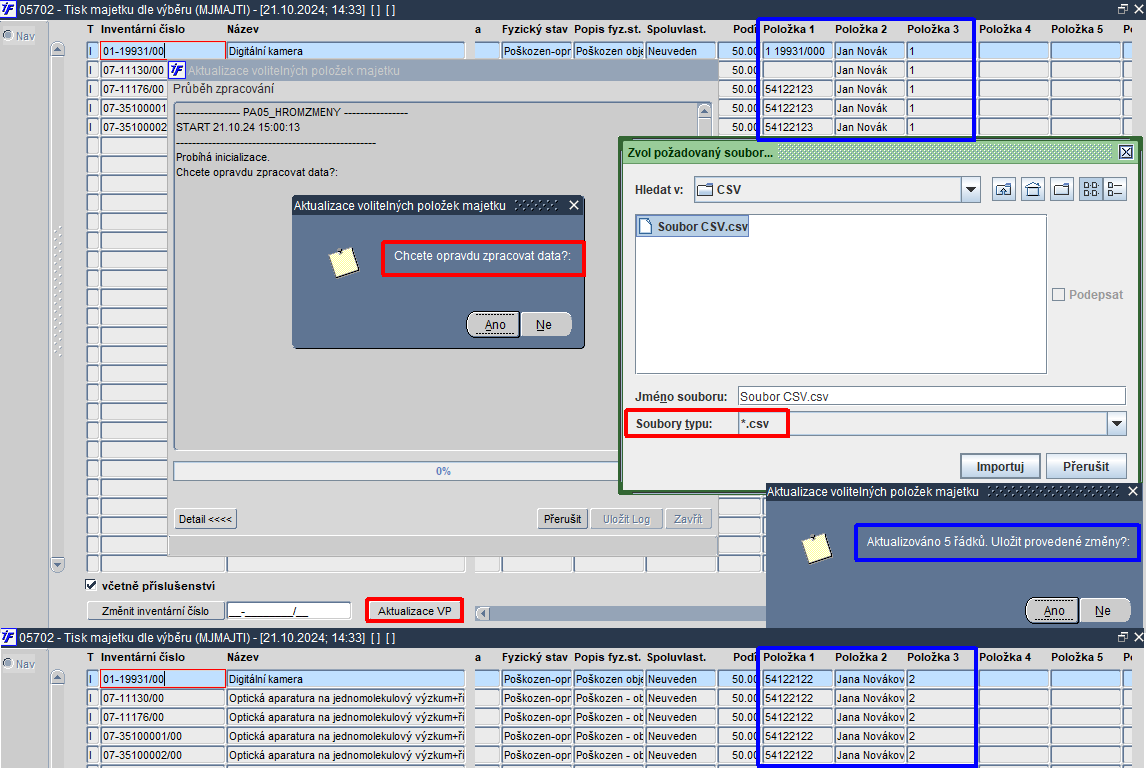Switch file chooser to details view
Viewport: 1146px width, 768px height.
1115,189
